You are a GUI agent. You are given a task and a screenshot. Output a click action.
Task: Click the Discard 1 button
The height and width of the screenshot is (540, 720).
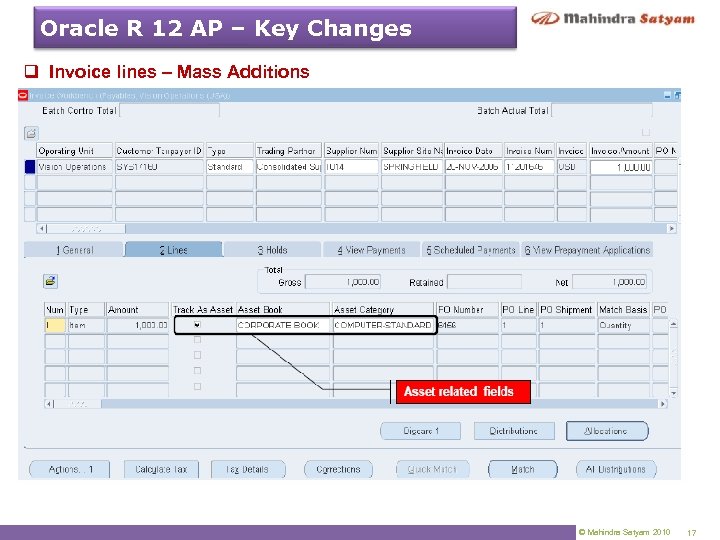tap(421, 431)
